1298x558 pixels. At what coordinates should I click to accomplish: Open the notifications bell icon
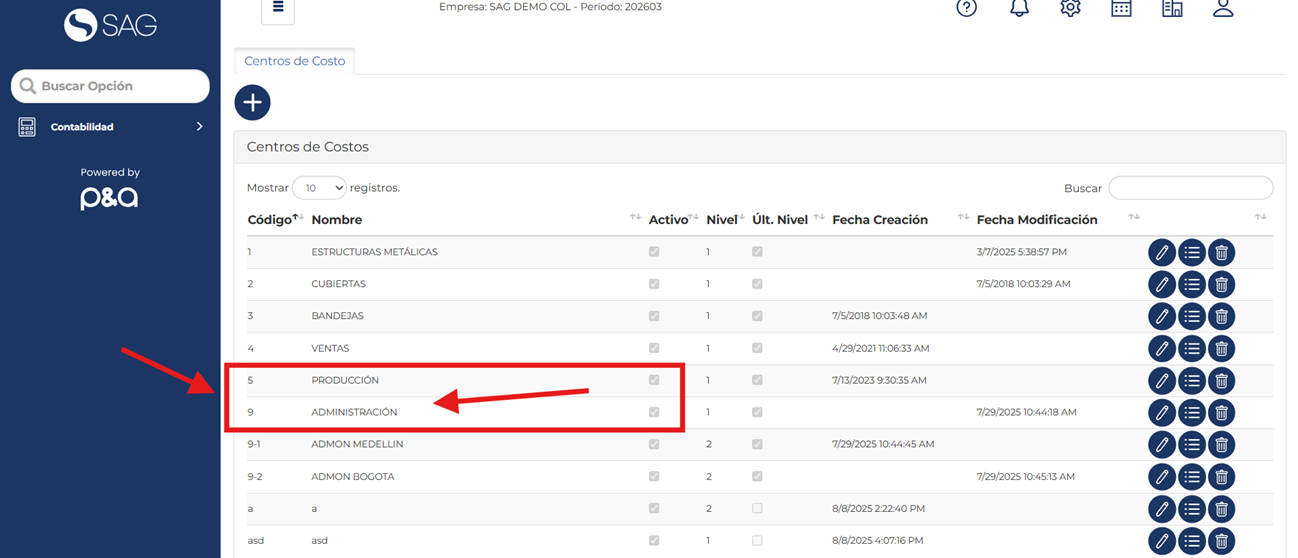pos(1019,8)
